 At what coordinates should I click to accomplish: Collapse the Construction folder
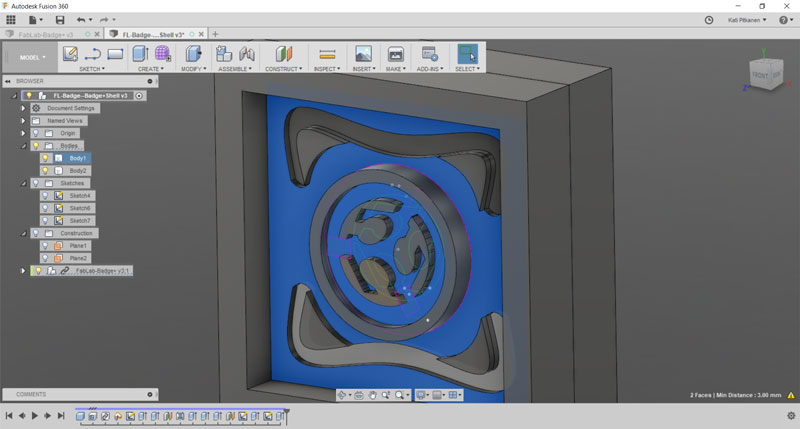tap(23, 233)
